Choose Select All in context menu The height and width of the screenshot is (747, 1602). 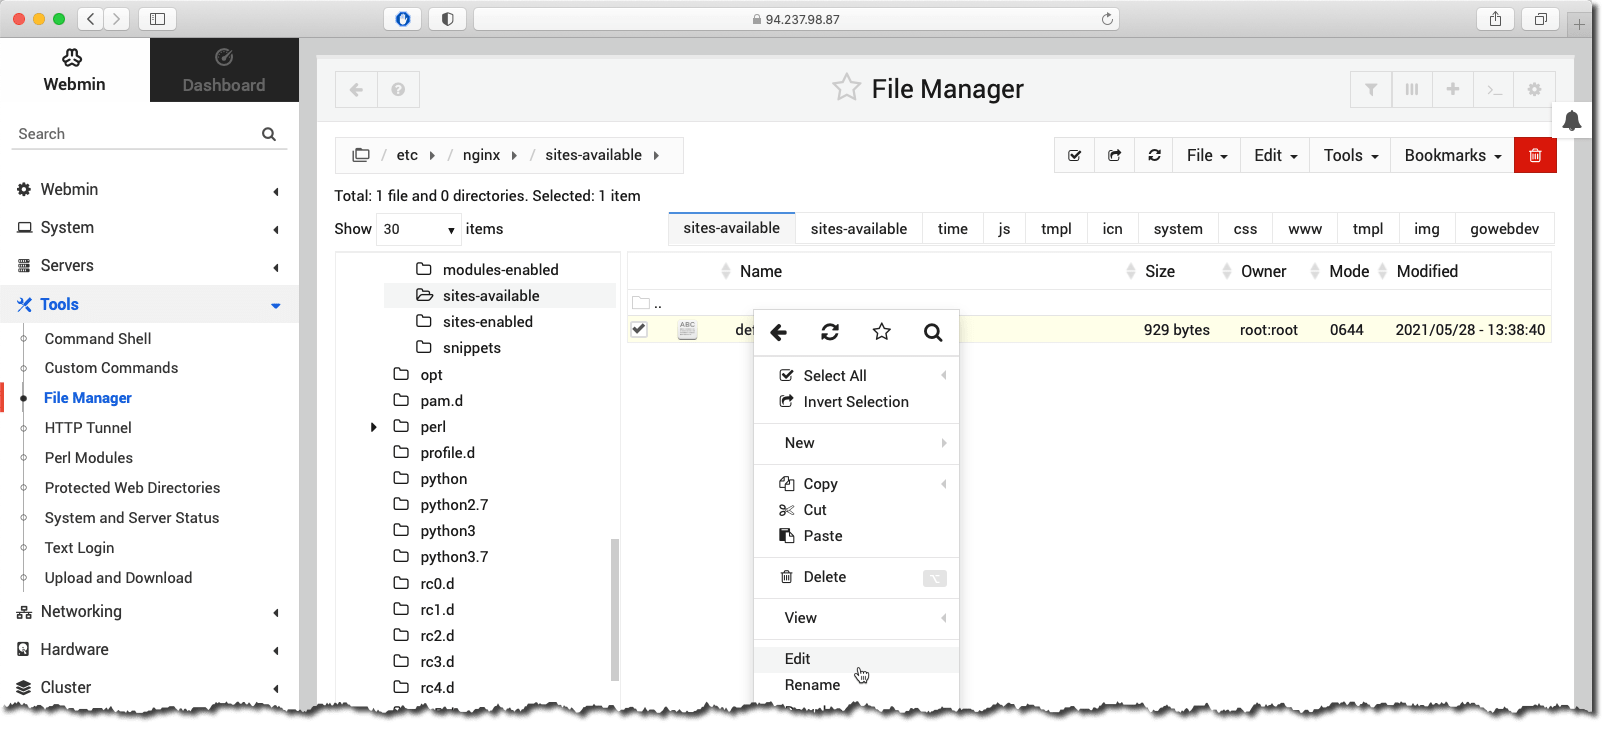coord(856,376)
